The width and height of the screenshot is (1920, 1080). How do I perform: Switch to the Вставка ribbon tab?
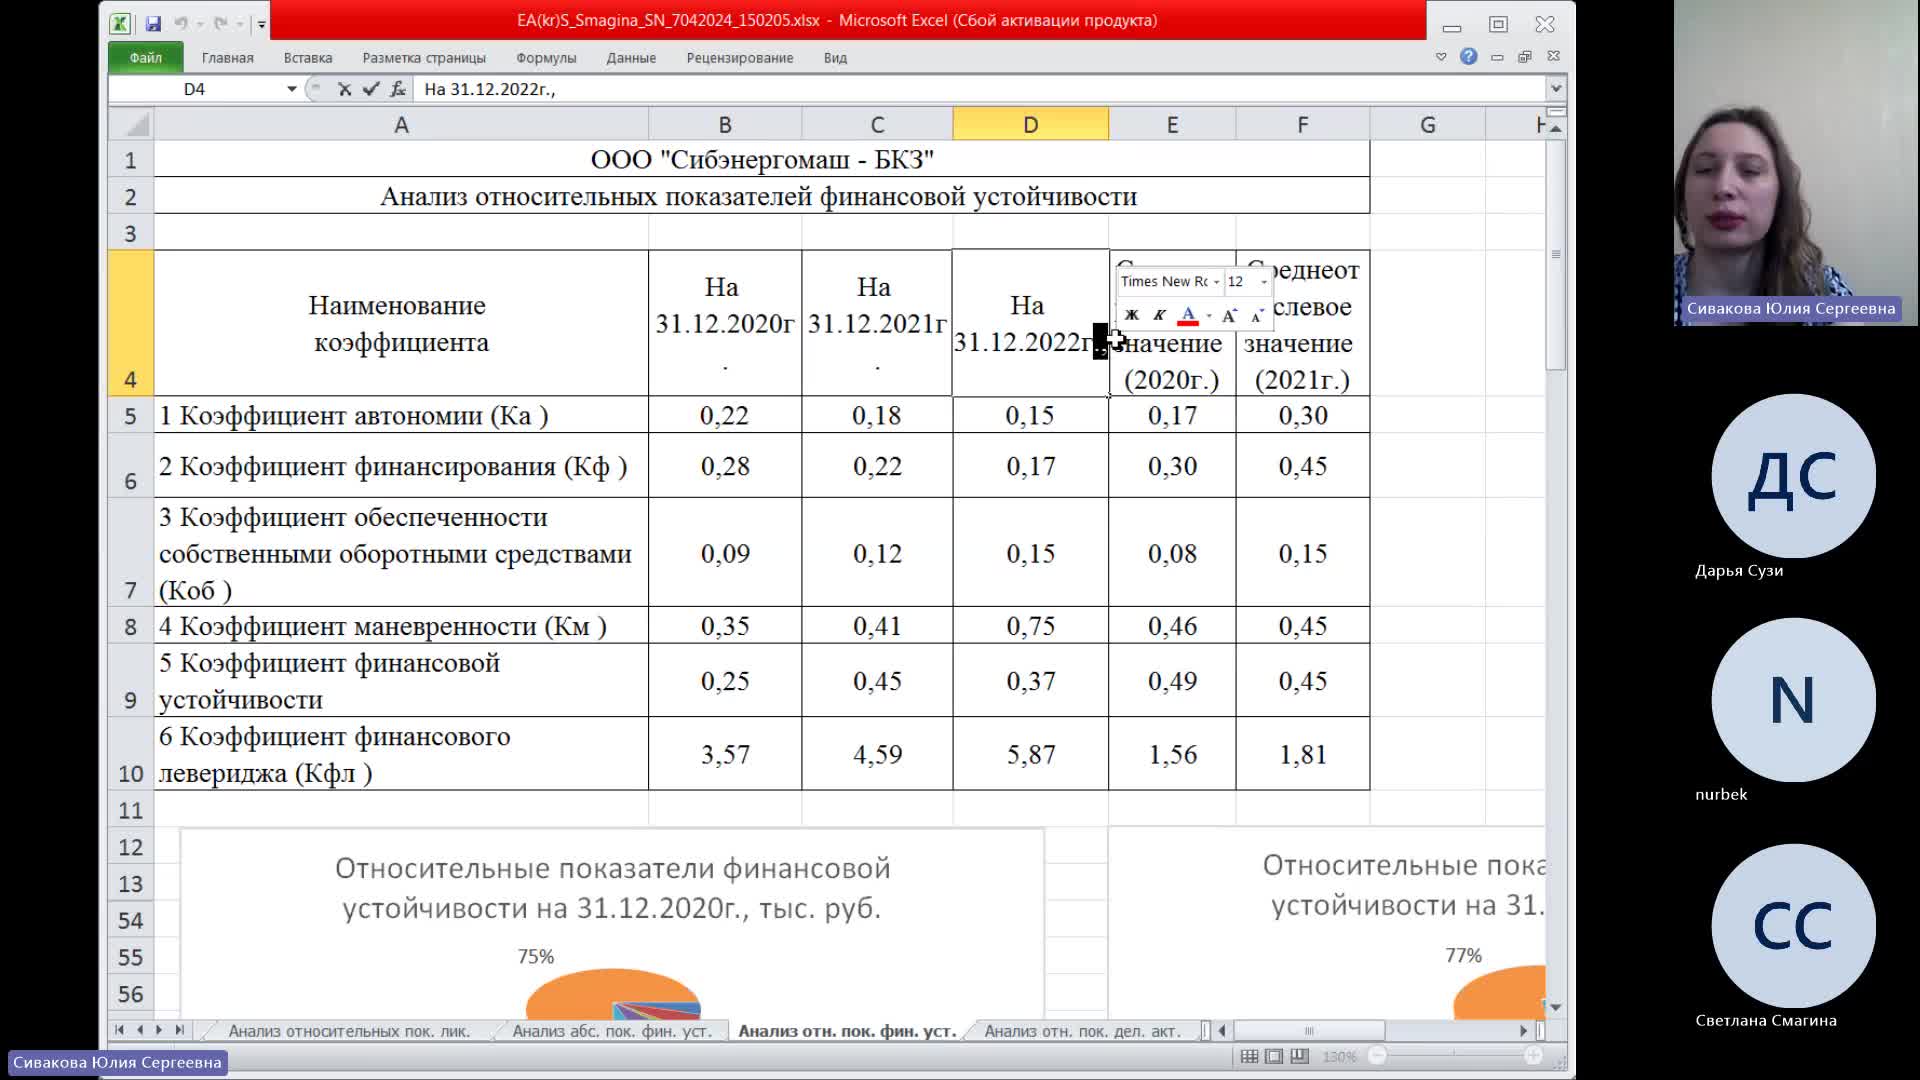pos(308,57)
